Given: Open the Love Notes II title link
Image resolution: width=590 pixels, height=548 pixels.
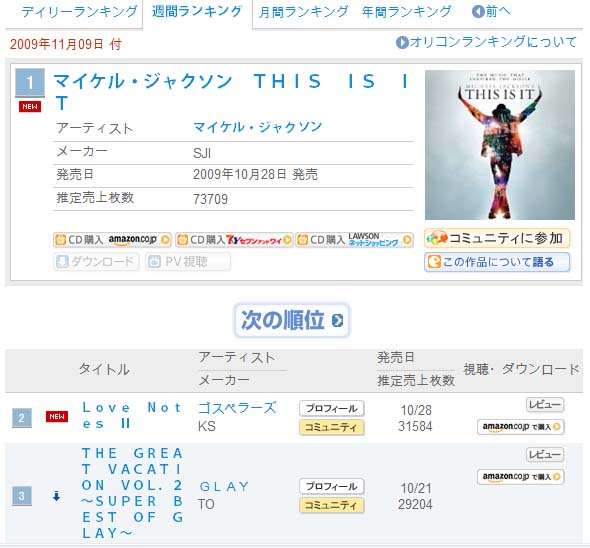Looking at the screenshot, I should click(x=131, y=416).
